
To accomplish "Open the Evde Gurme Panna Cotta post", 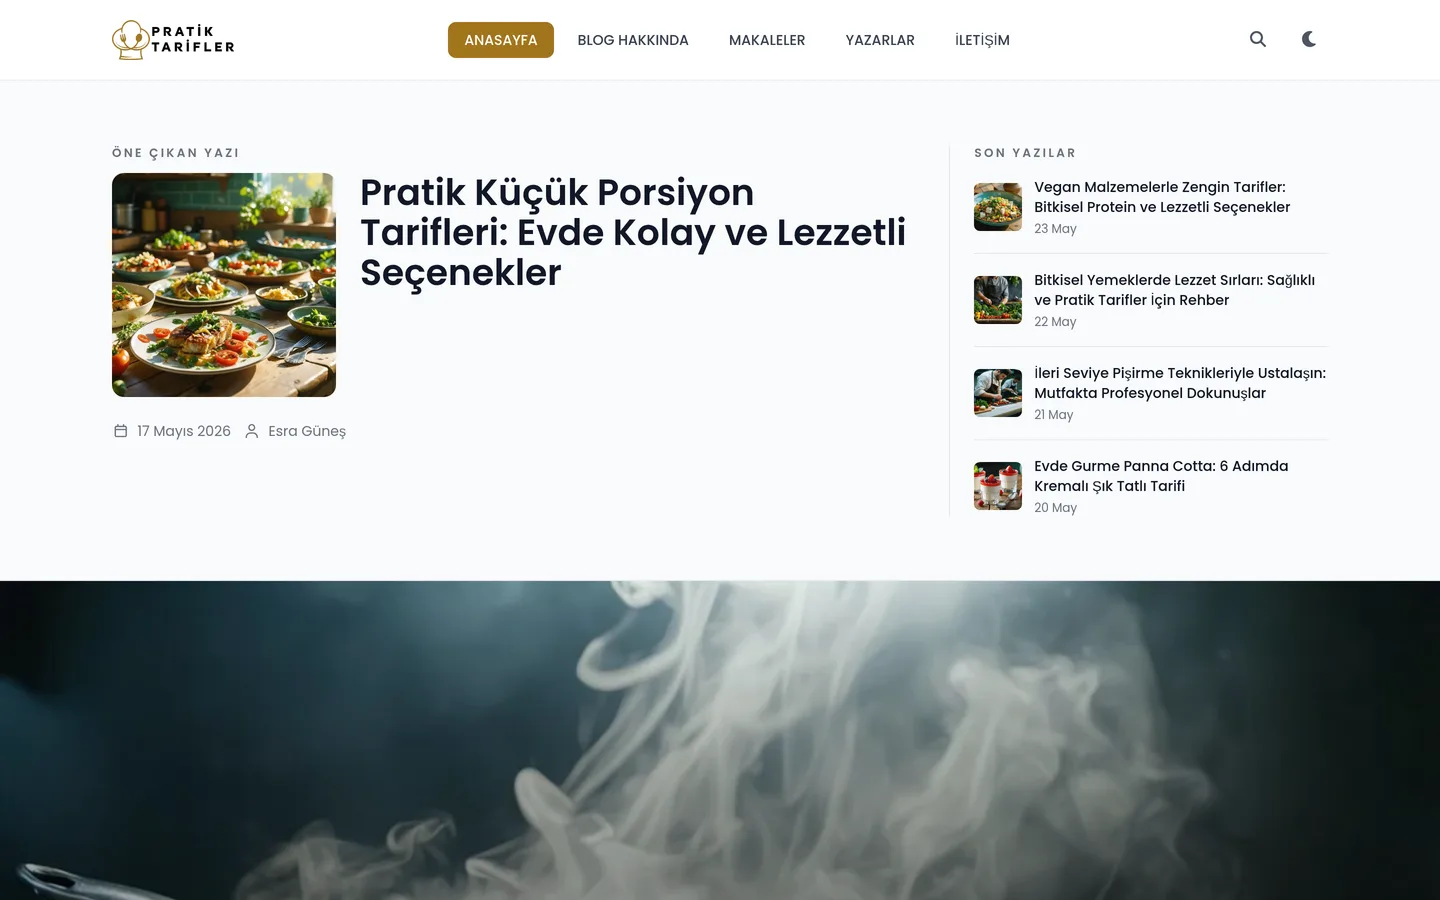I will [1161, 476].
